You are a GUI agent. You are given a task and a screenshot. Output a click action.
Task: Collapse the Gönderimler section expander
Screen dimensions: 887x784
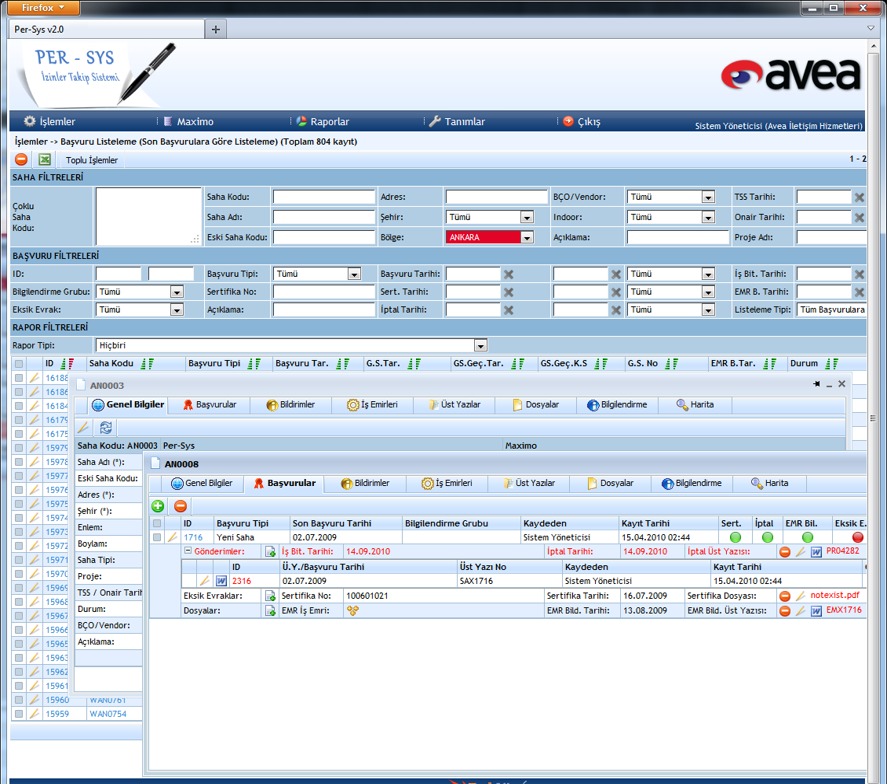click(x=188, y=551)
